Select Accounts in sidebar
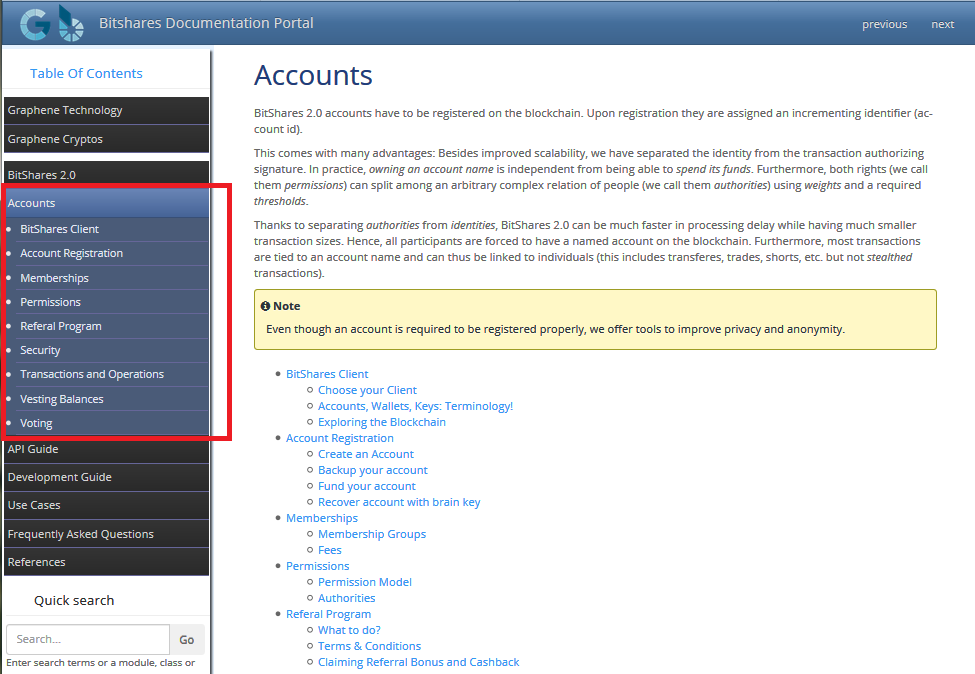975x674 pixels. pyautogui.click(x=106, y=203)
